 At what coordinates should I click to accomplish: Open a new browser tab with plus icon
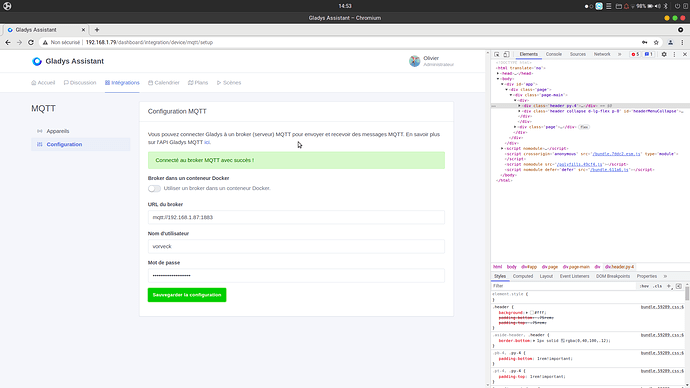(97, 30)
